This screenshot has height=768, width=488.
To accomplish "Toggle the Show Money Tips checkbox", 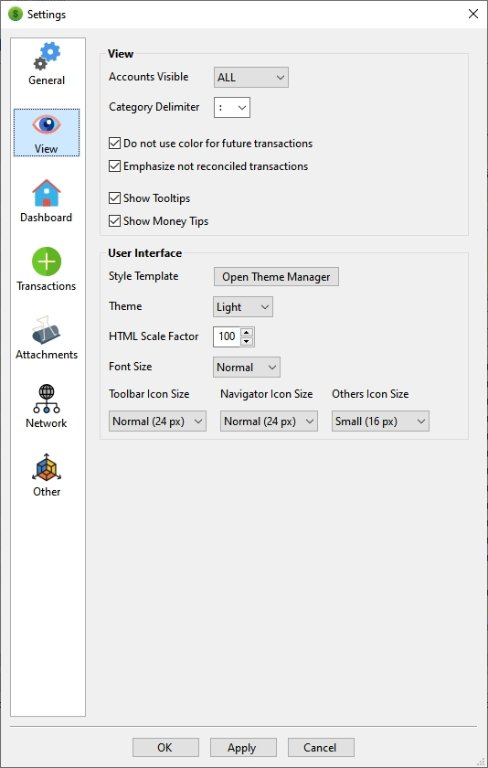I will pyautogui.click(x=115, y=221).
